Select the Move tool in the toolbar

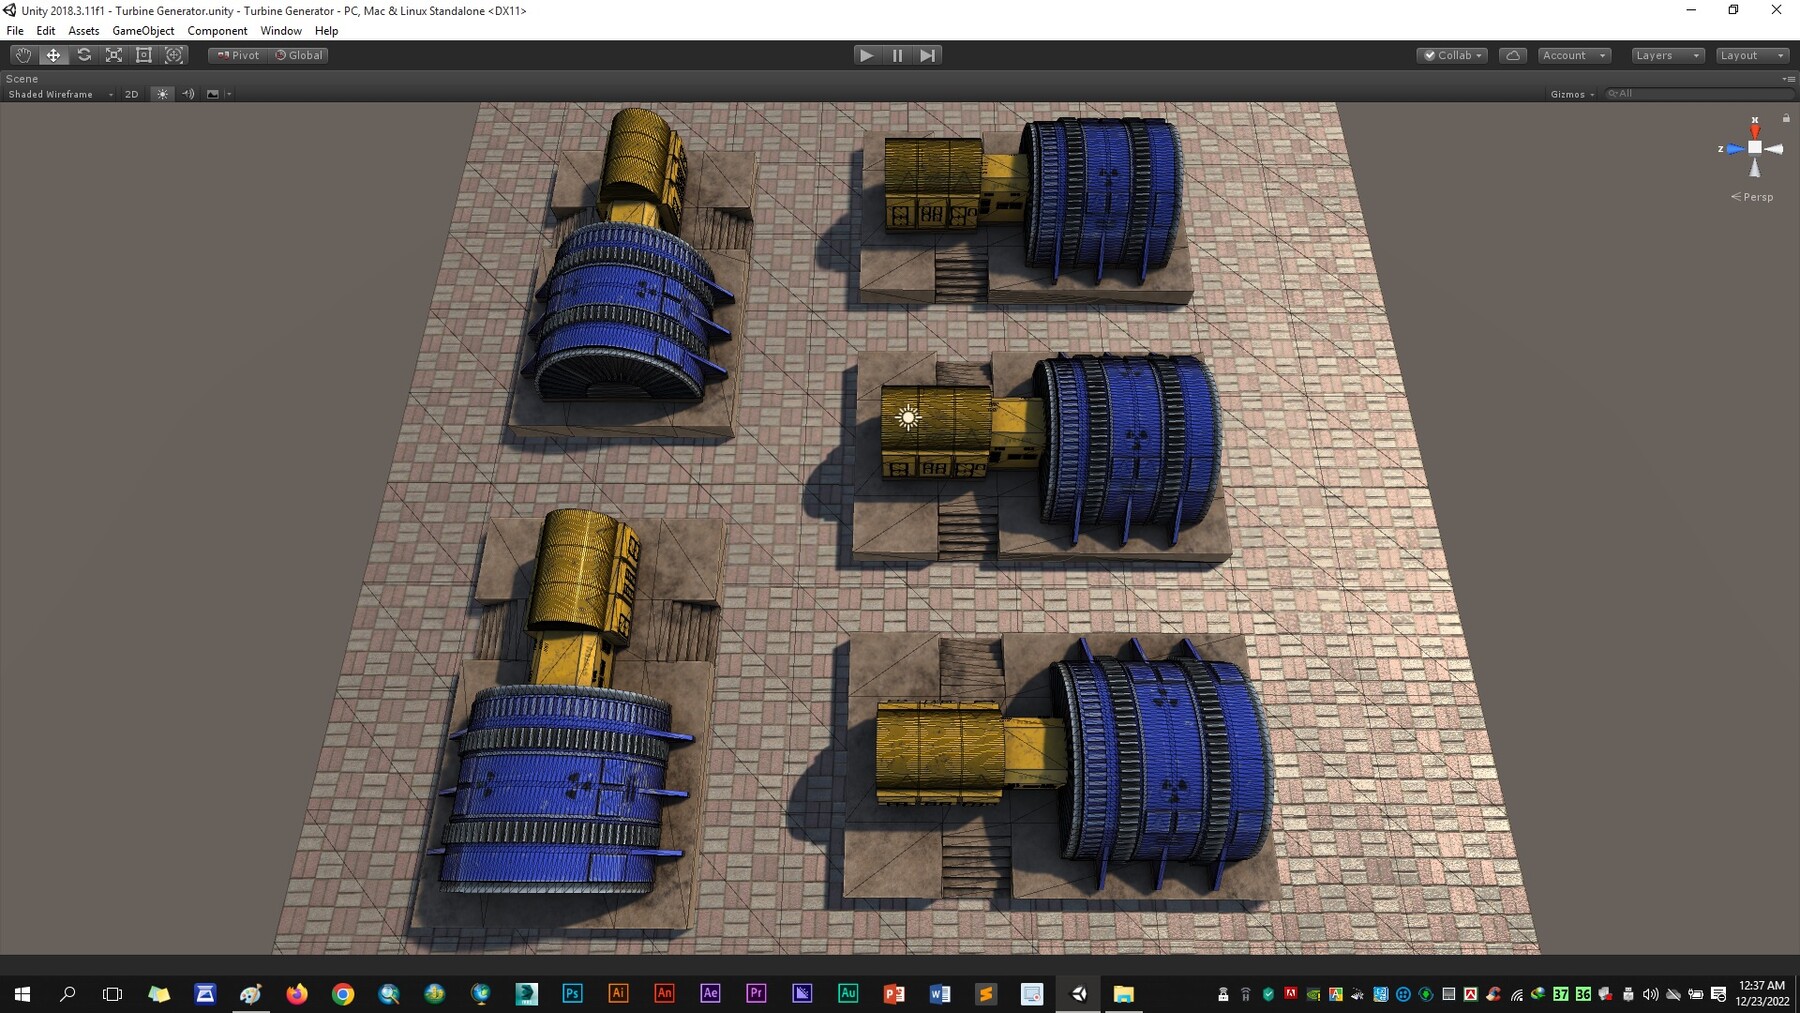coord(53,55)
